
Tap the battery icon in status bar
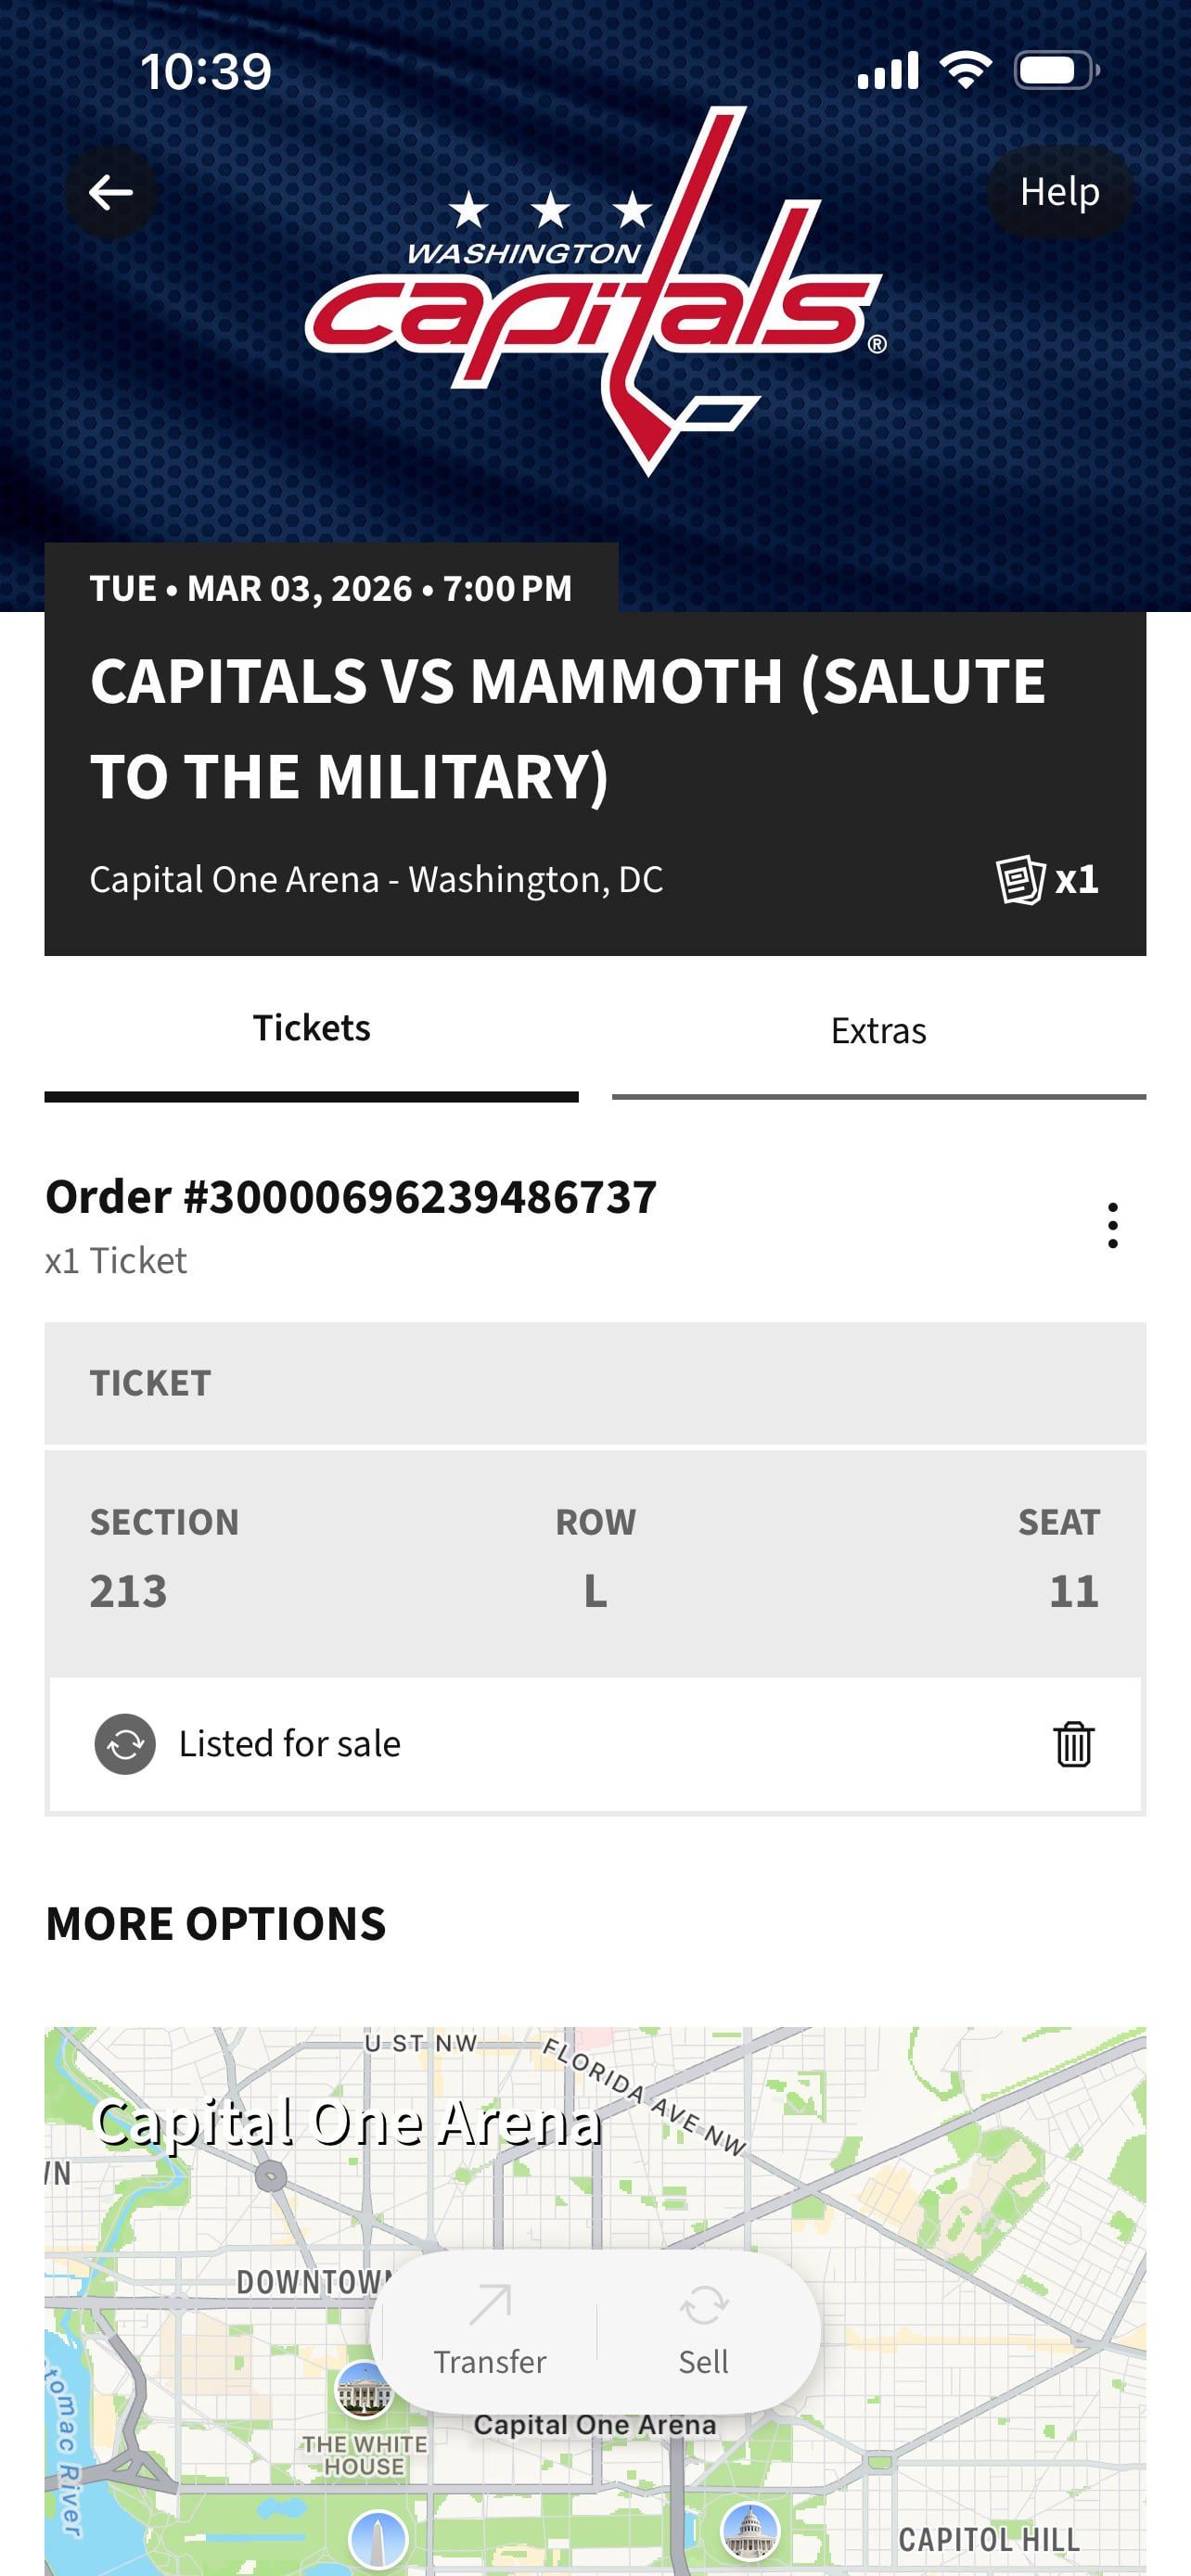tap(1055, 71)
